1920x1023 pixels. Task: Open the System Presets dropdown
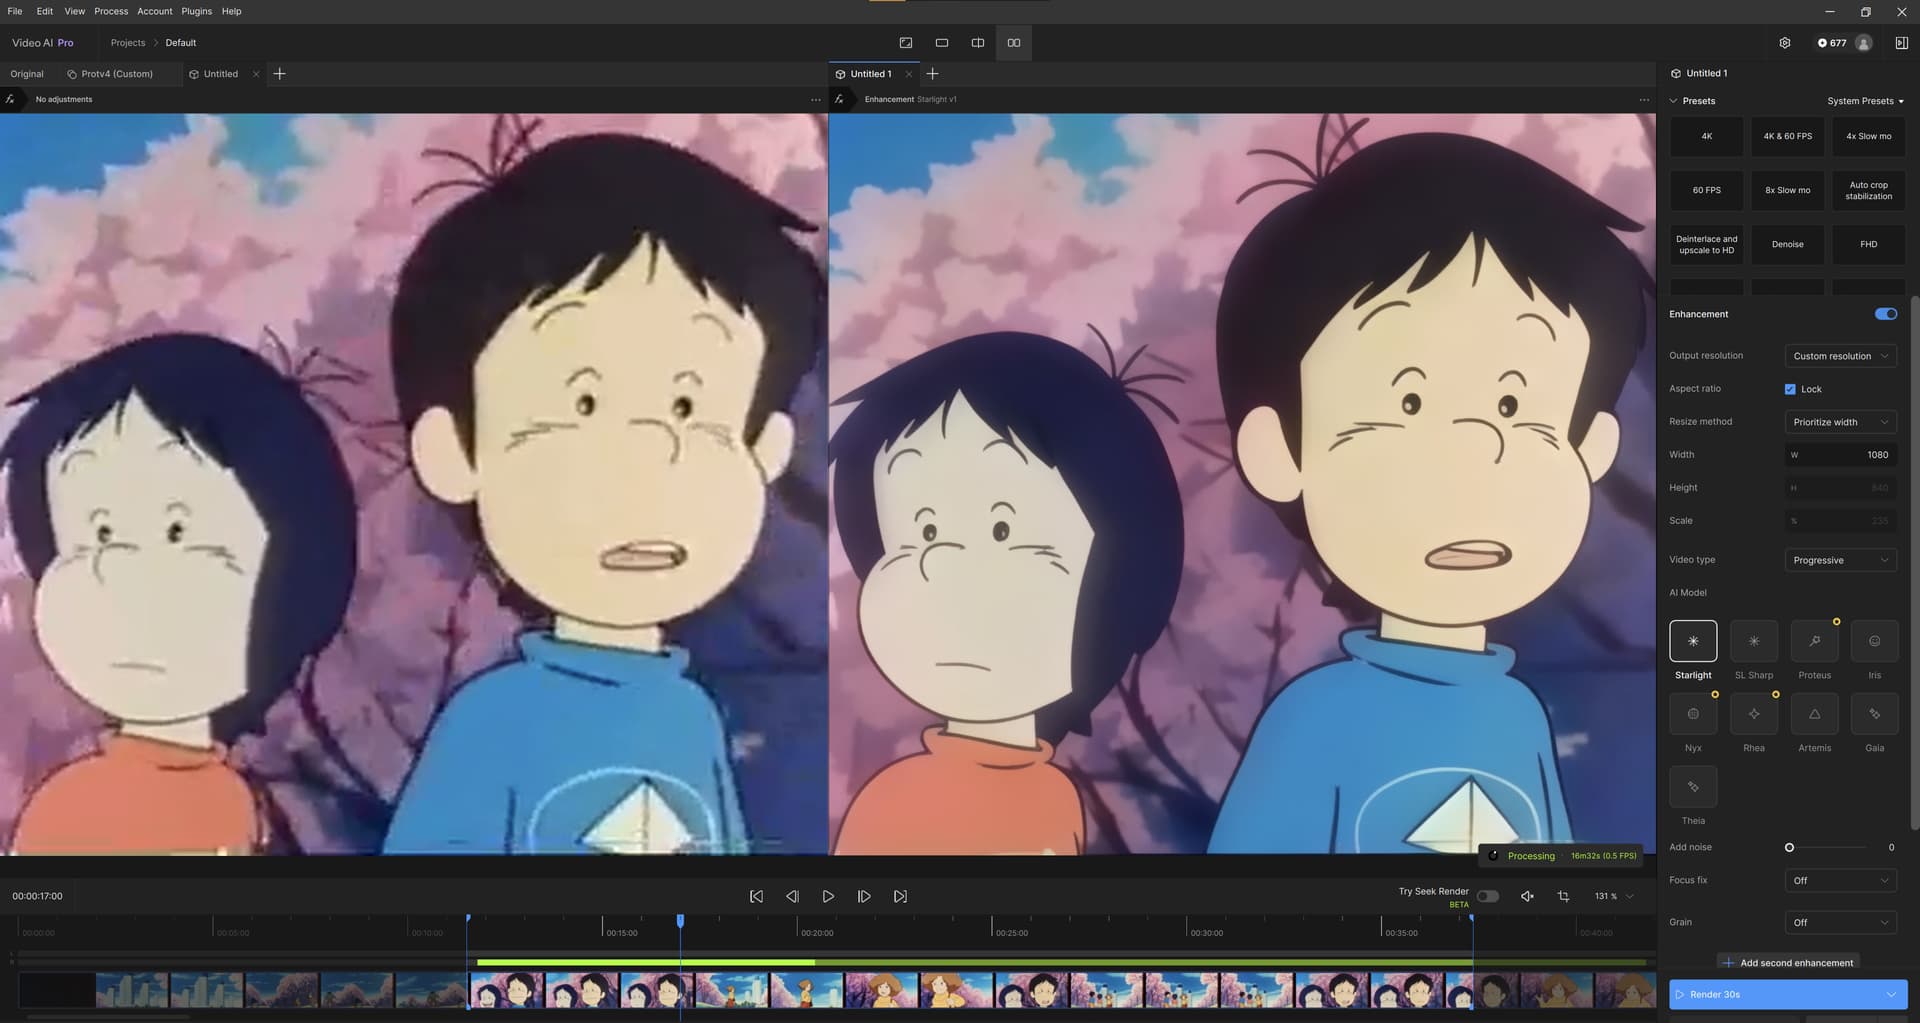(1865, 101)
